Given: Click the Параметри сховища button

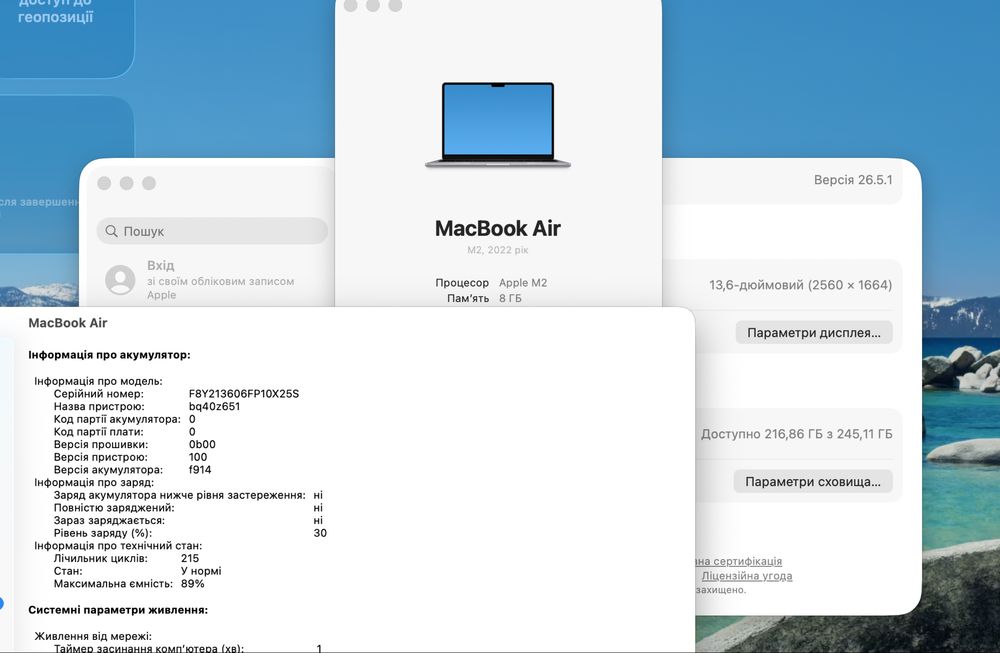Looking at the screenshot, I should (812, 481).
